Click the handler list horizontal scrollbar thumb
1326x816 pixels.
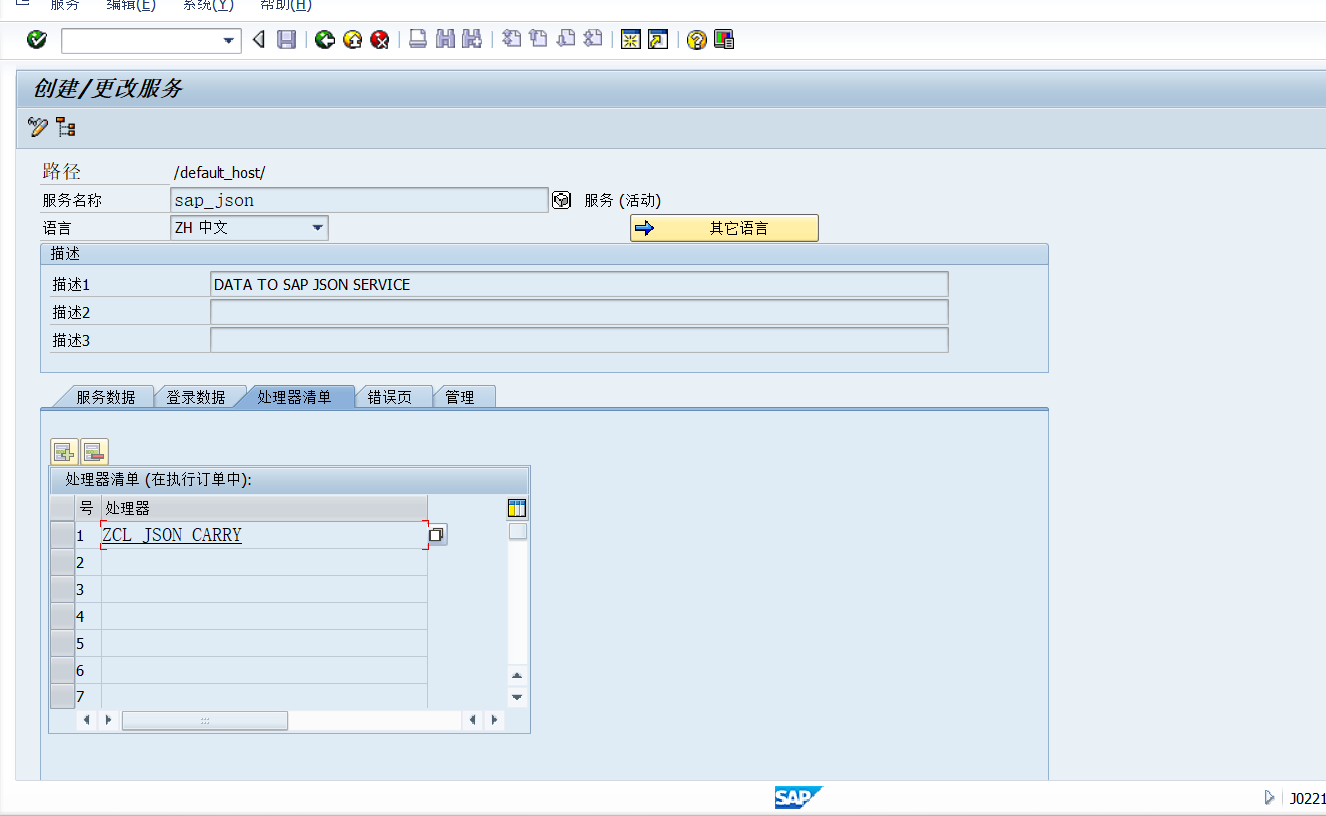pos(205,720)
